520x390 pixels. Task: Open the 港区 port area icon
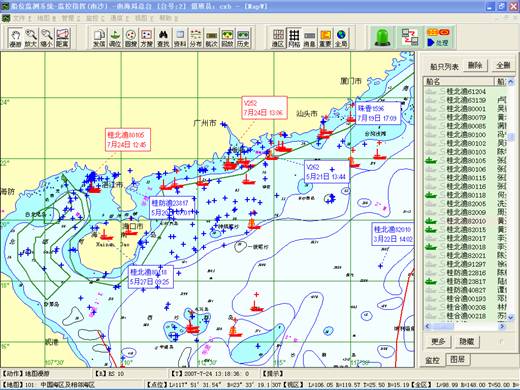pos(278,38)
